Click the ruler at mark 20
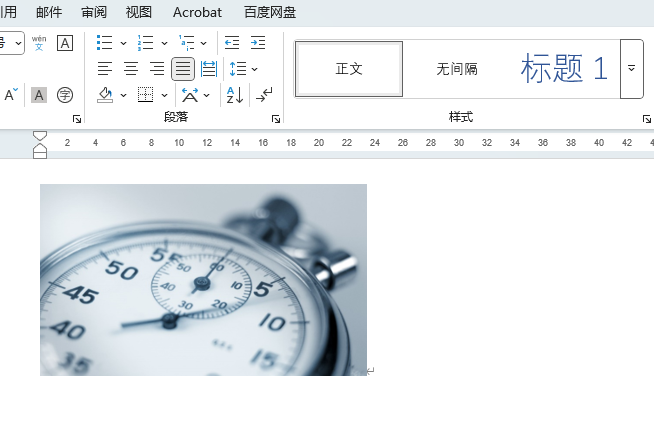The width and height of the screenshot is (654, 448). pos(319,143)
